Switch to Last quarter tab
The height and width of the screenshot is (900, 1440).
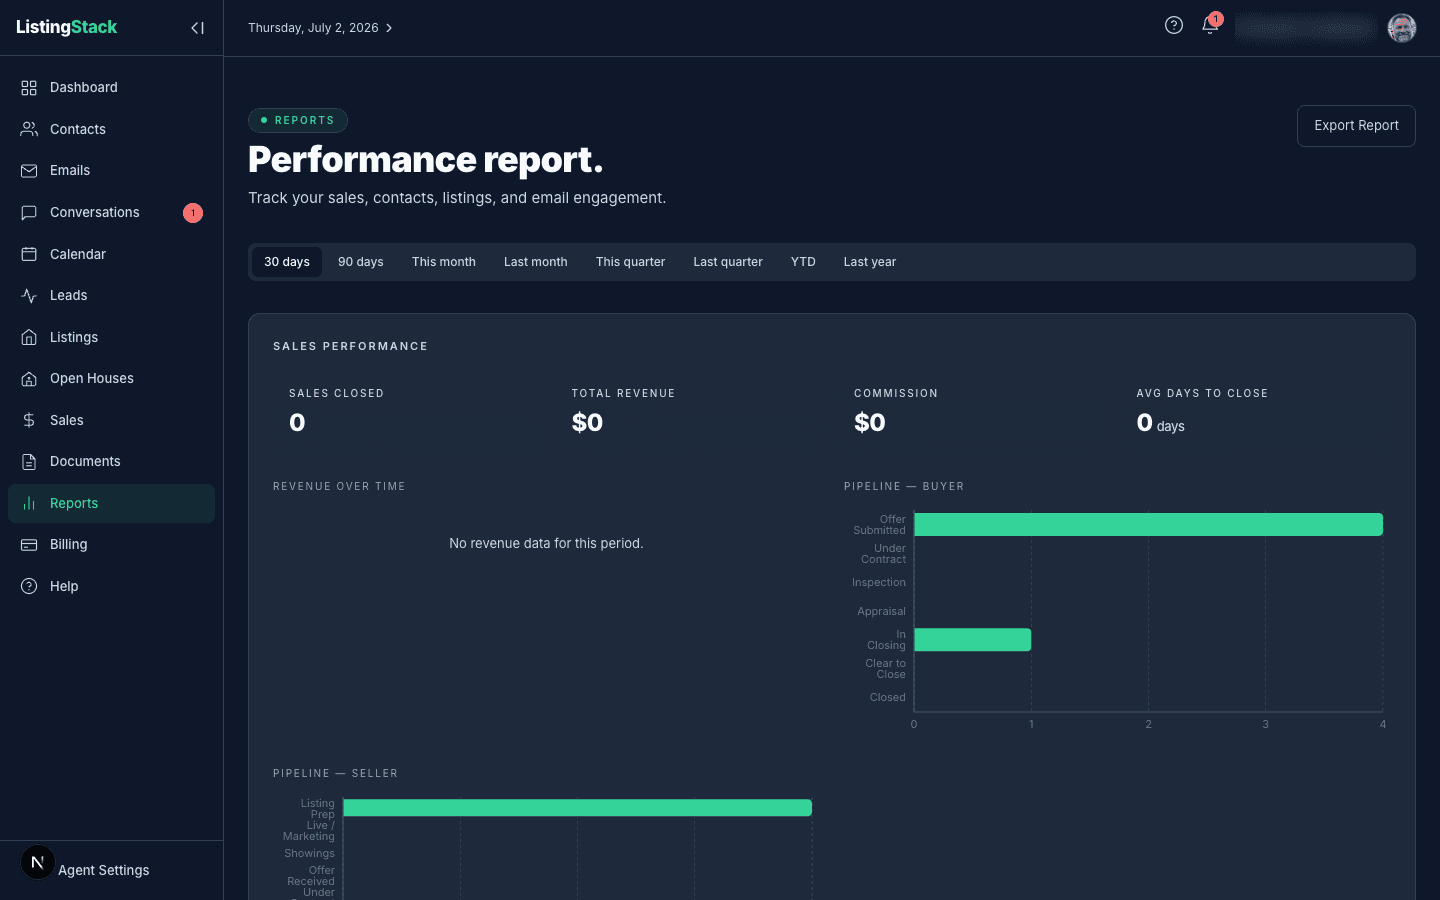[728, 262]
